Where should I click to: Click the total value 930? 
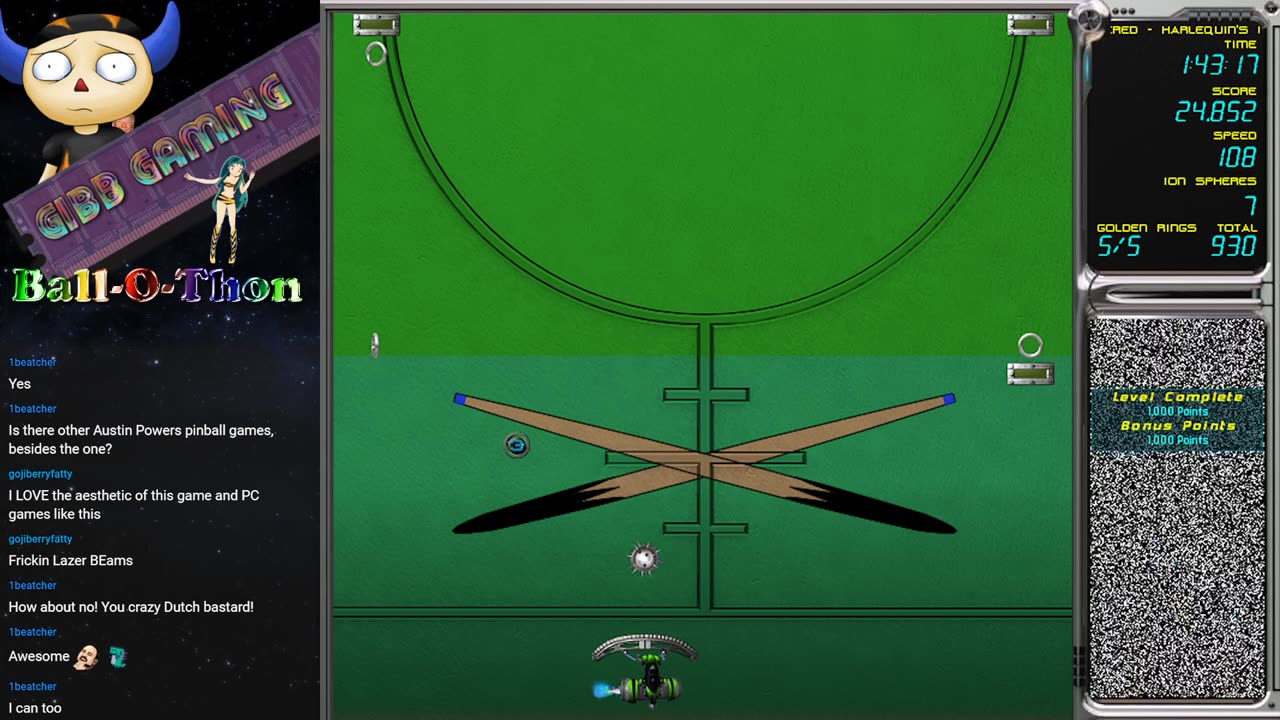[1233, 246]
